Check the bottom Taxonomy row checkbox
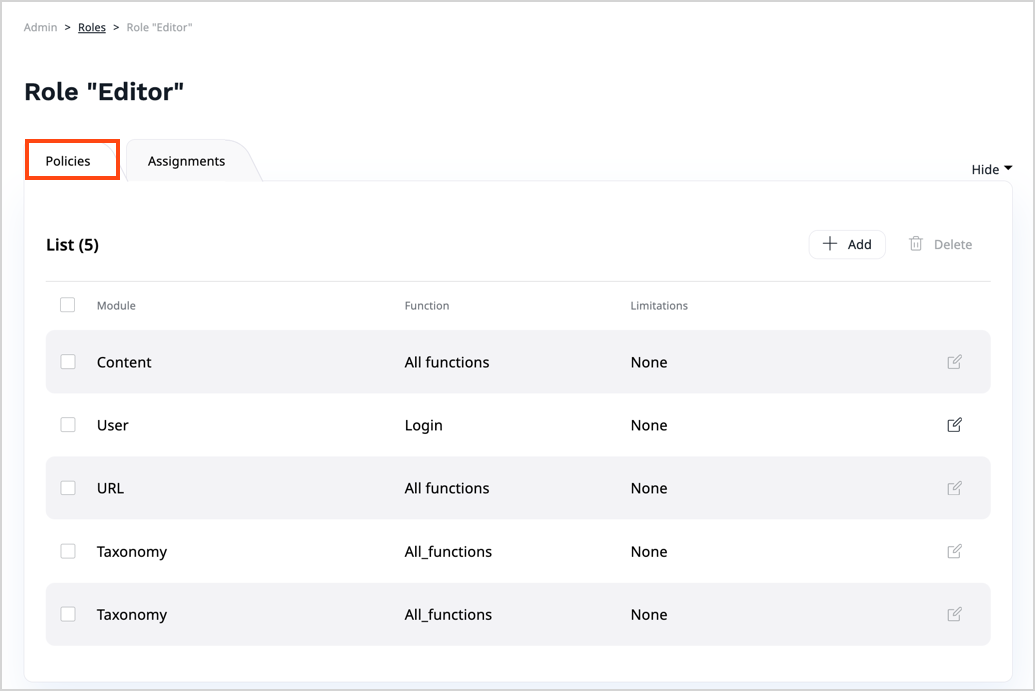 [x=68, y=614]
